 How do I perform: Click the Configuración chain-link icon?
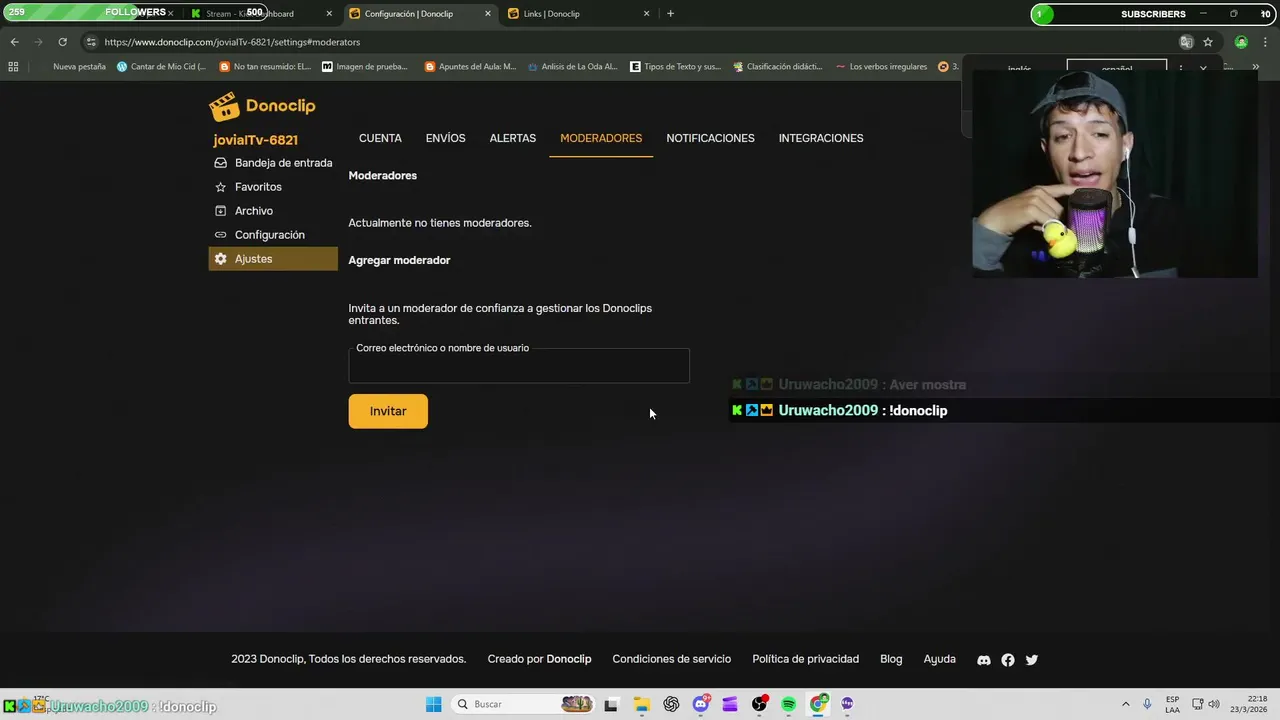tap(221, 235)
